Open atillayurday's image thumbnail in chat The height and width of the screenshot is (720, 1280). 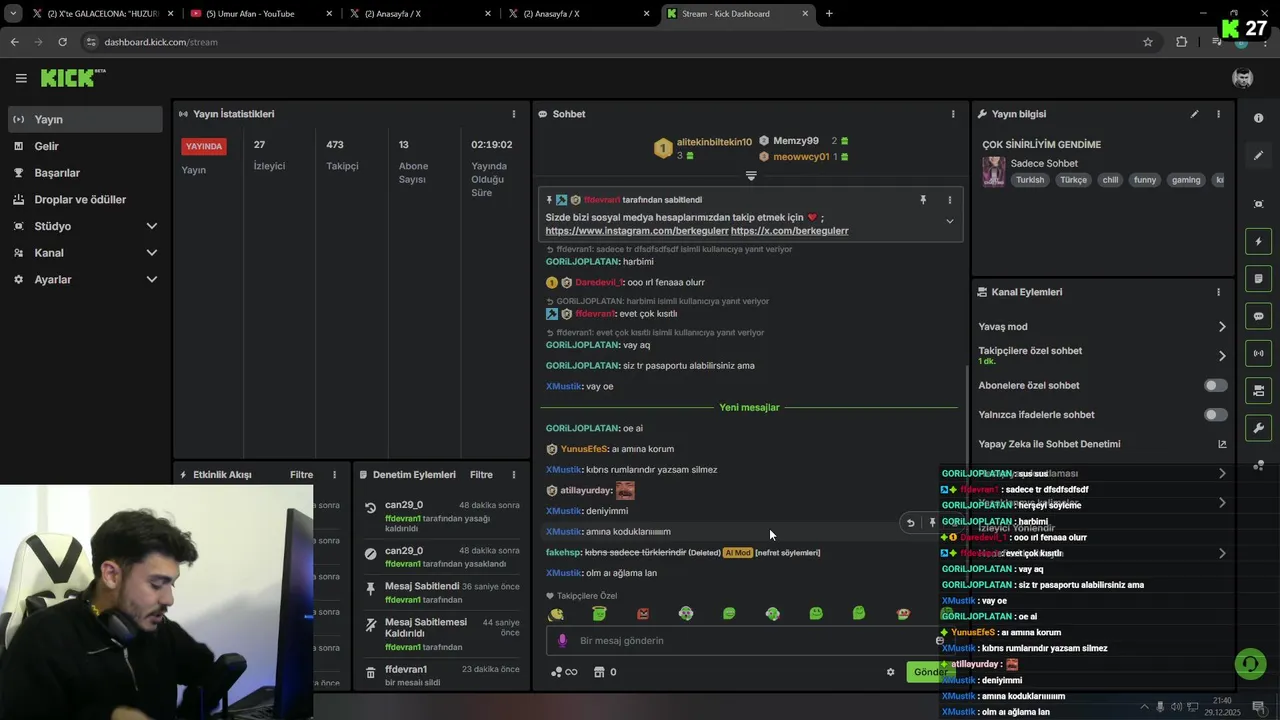point(625,490)
